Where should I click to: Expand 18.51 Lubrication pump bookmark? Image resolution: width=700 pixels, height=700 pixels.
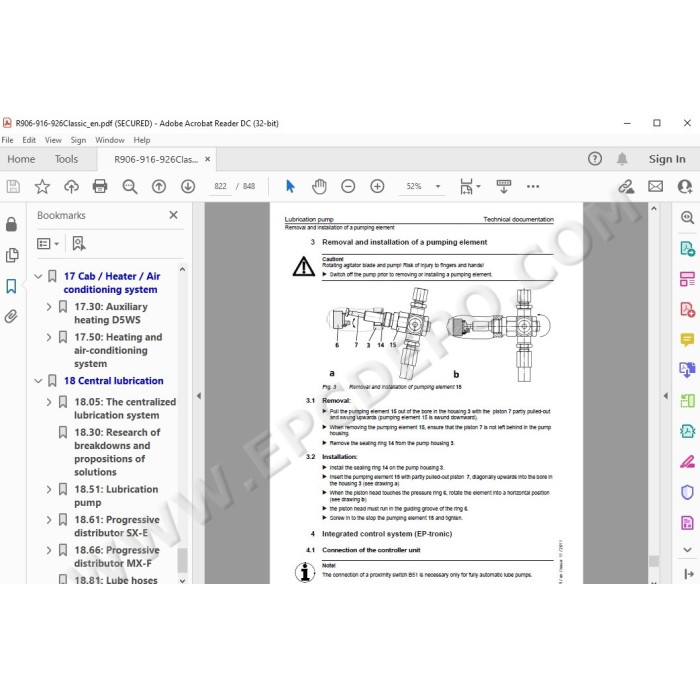coord(49,489)
